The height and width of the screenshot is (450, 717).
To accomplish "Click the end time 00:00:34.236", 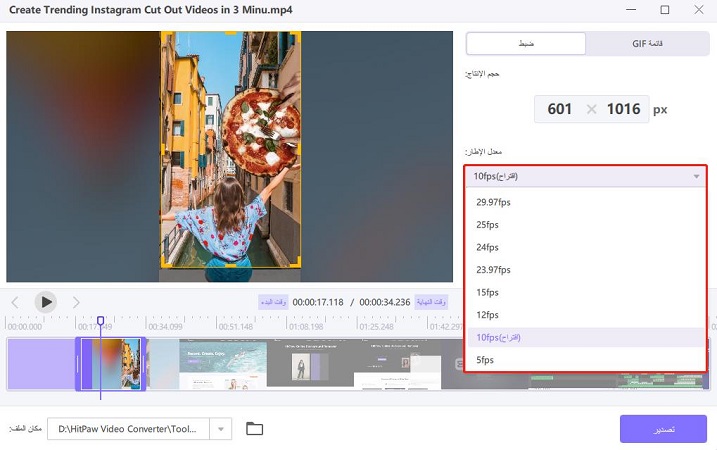I will pyautogui.click(x=385, y=302).
